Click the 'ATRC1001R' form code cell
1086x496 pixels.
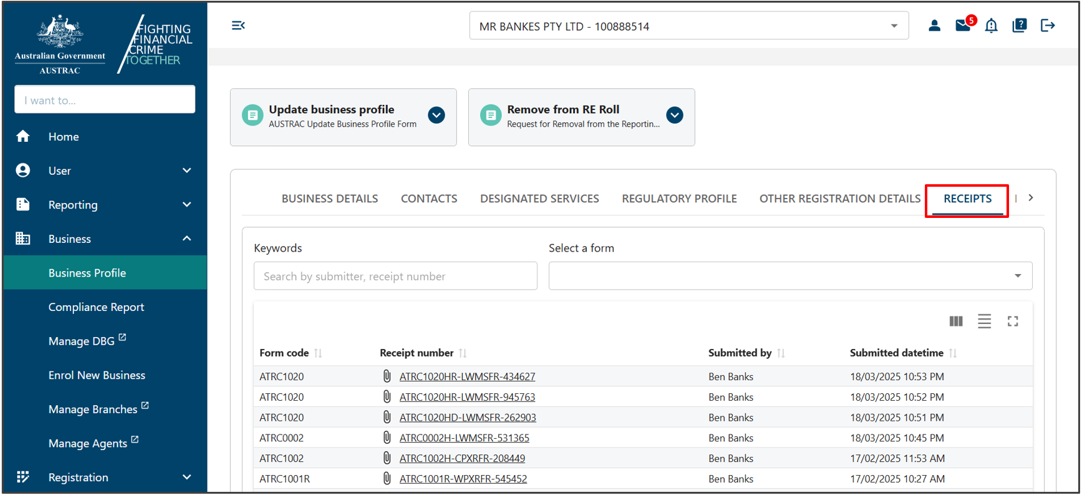coord(284,479)
